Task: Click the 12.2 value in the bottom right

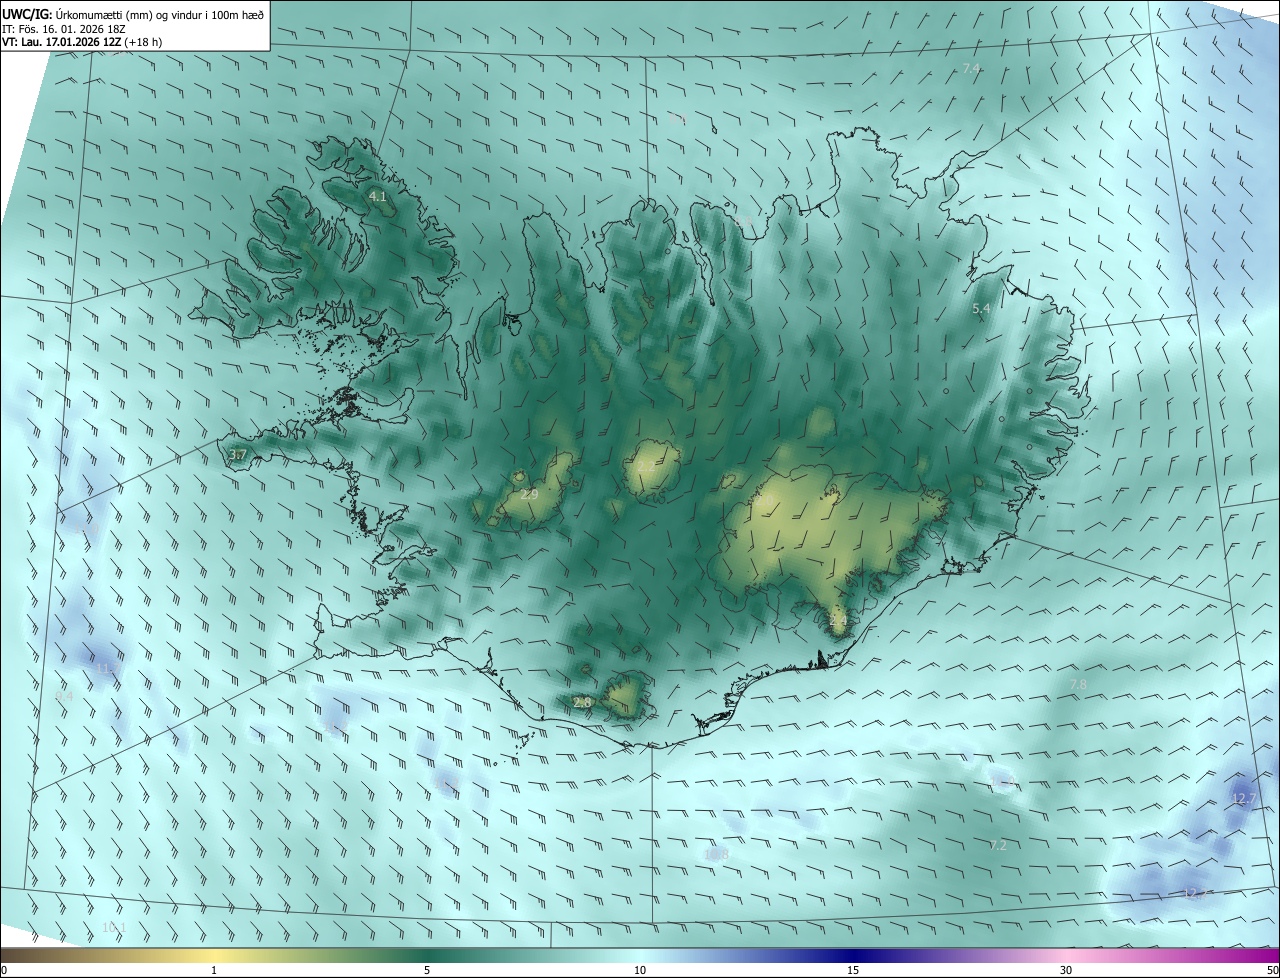Action: tap(1194, 893)
